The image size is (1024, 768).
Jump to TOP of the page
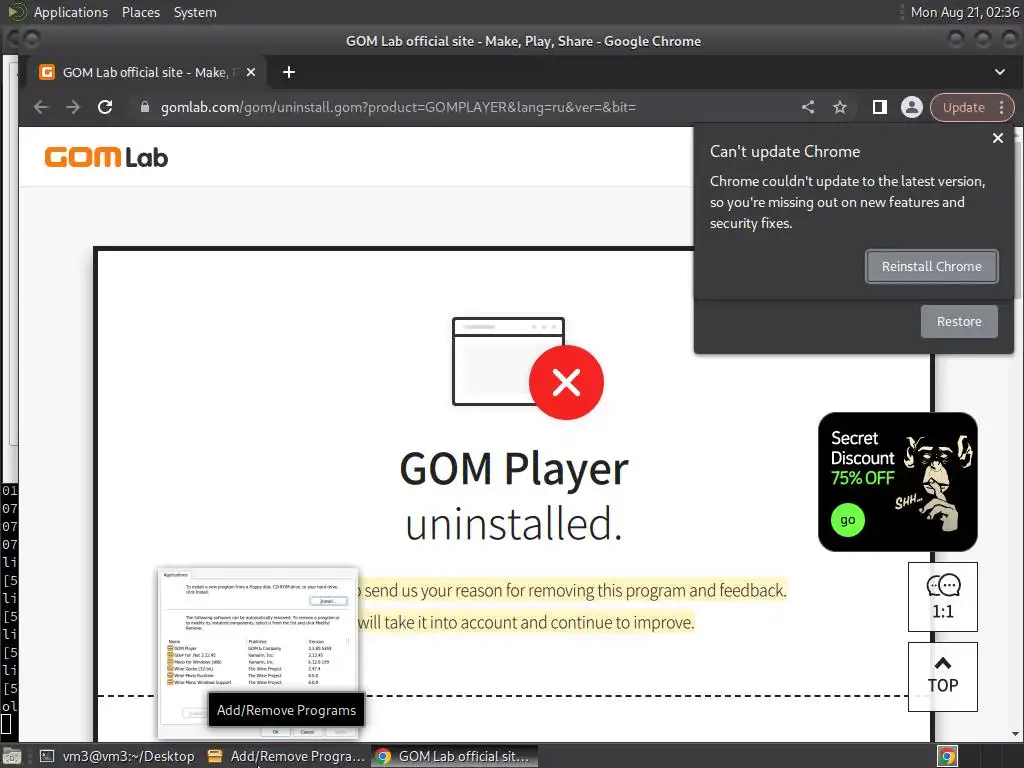click(942, 676)
